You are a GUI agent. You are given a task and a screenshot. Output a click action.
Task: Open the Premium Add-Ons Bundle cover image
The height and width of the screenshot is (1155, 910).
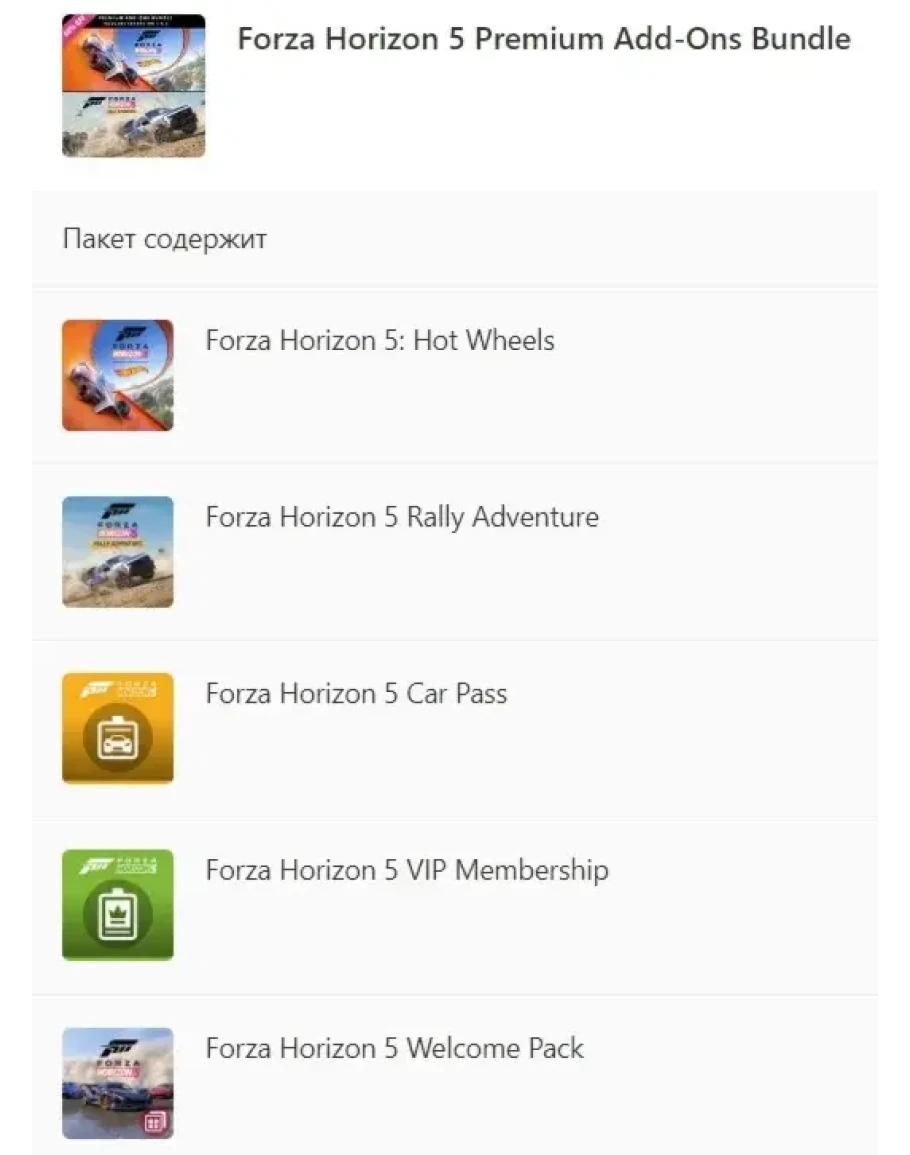[133, 86]
